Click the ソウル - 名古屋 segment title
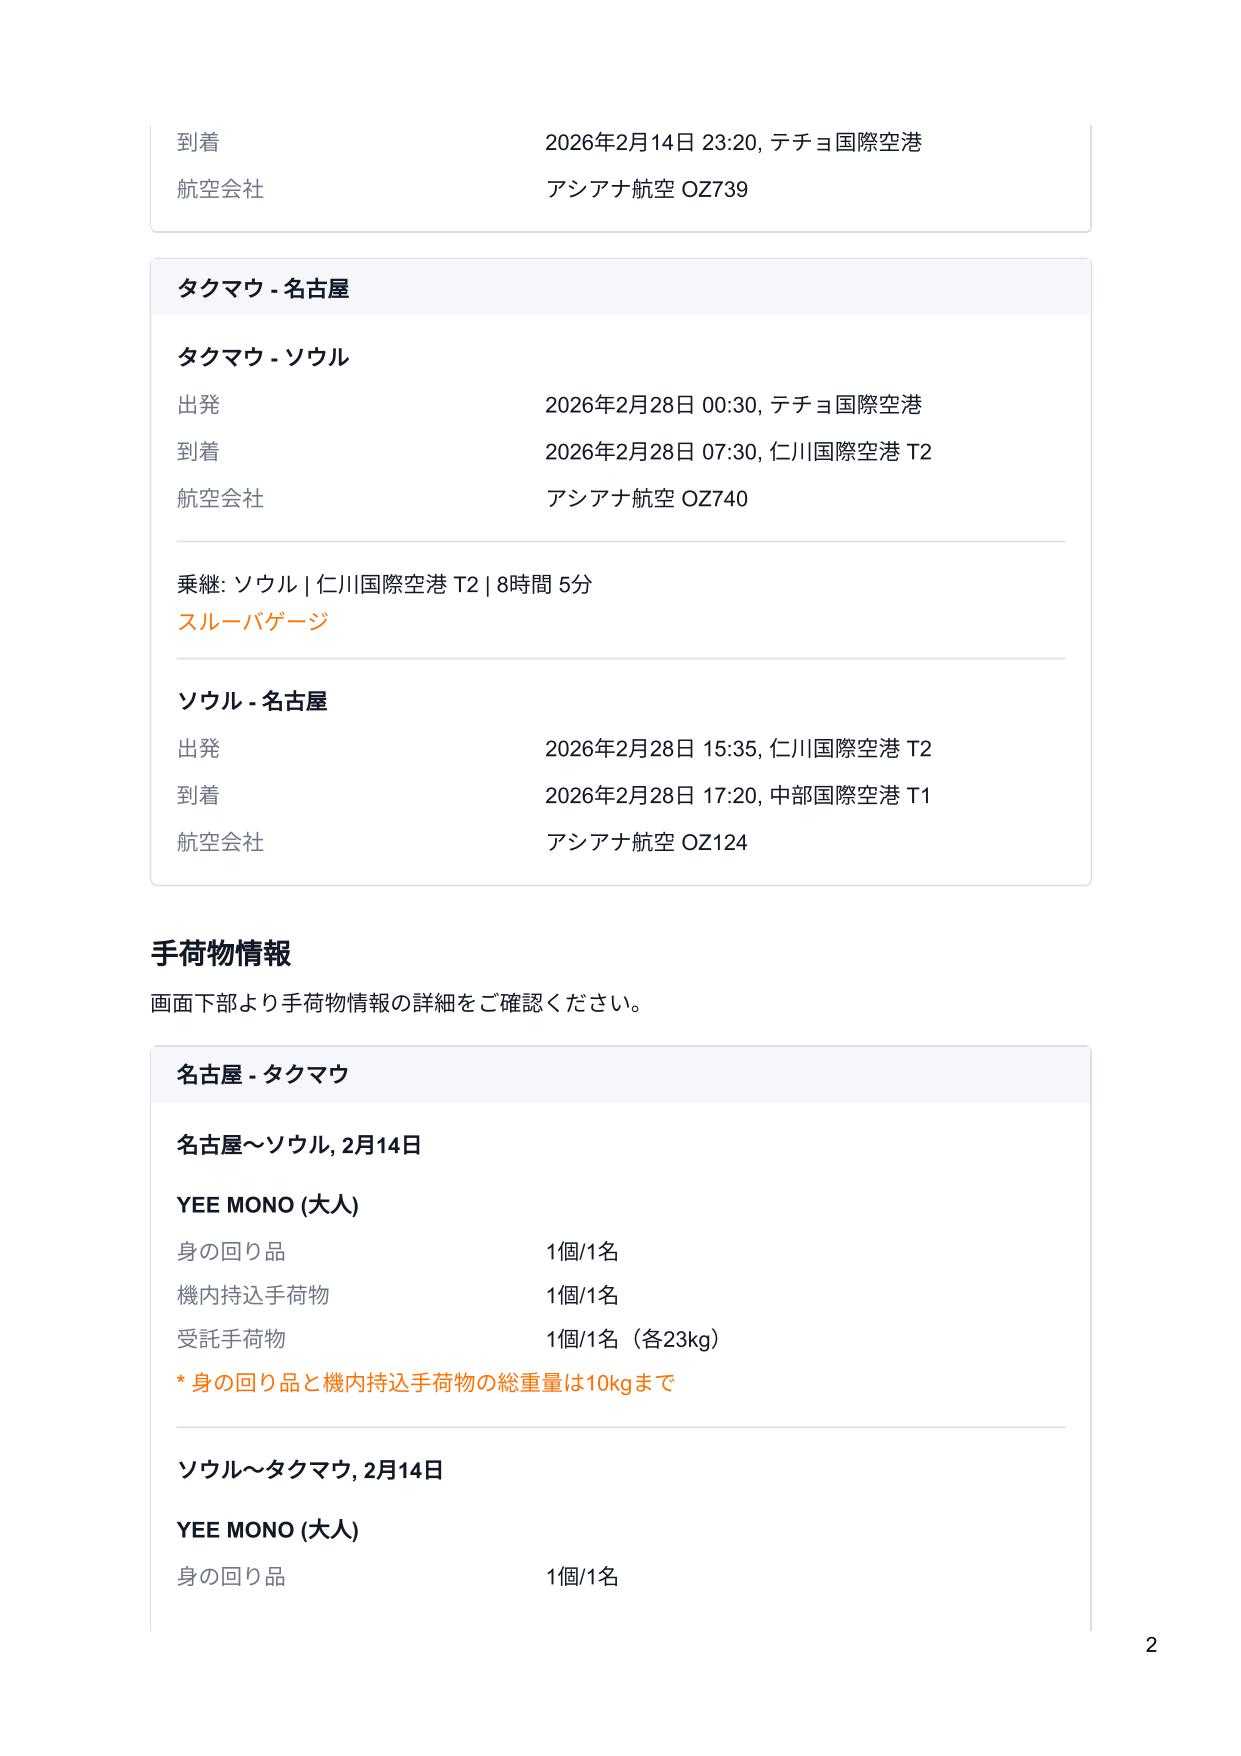This screenshot has height=1756, width=1241. [252, 701]
